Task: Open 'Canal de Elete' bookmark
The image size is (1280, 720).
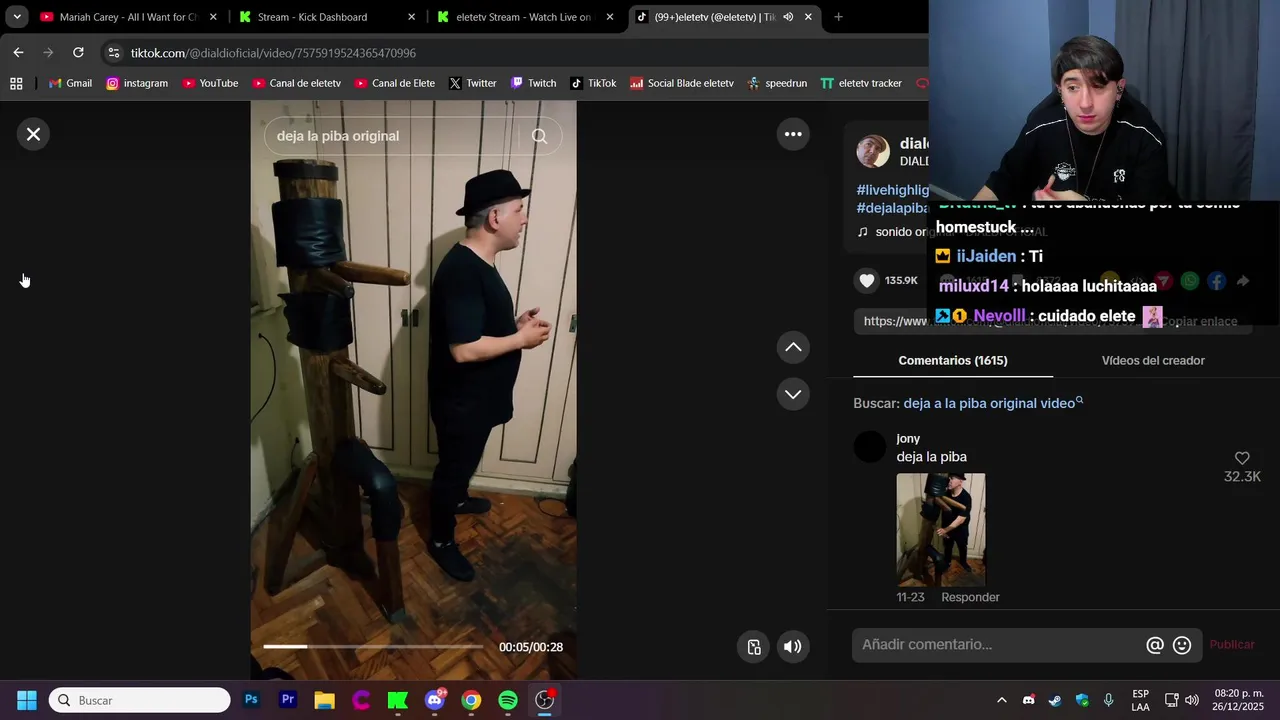Action: coord(395,83)
